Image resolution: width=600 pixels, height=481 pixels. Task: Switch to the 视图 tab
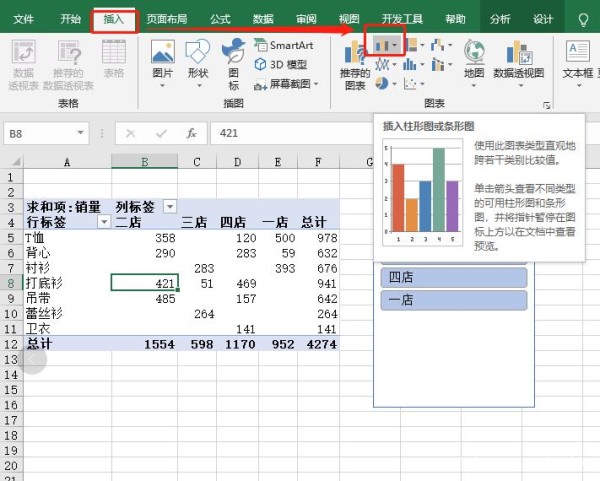pos(349,19)
